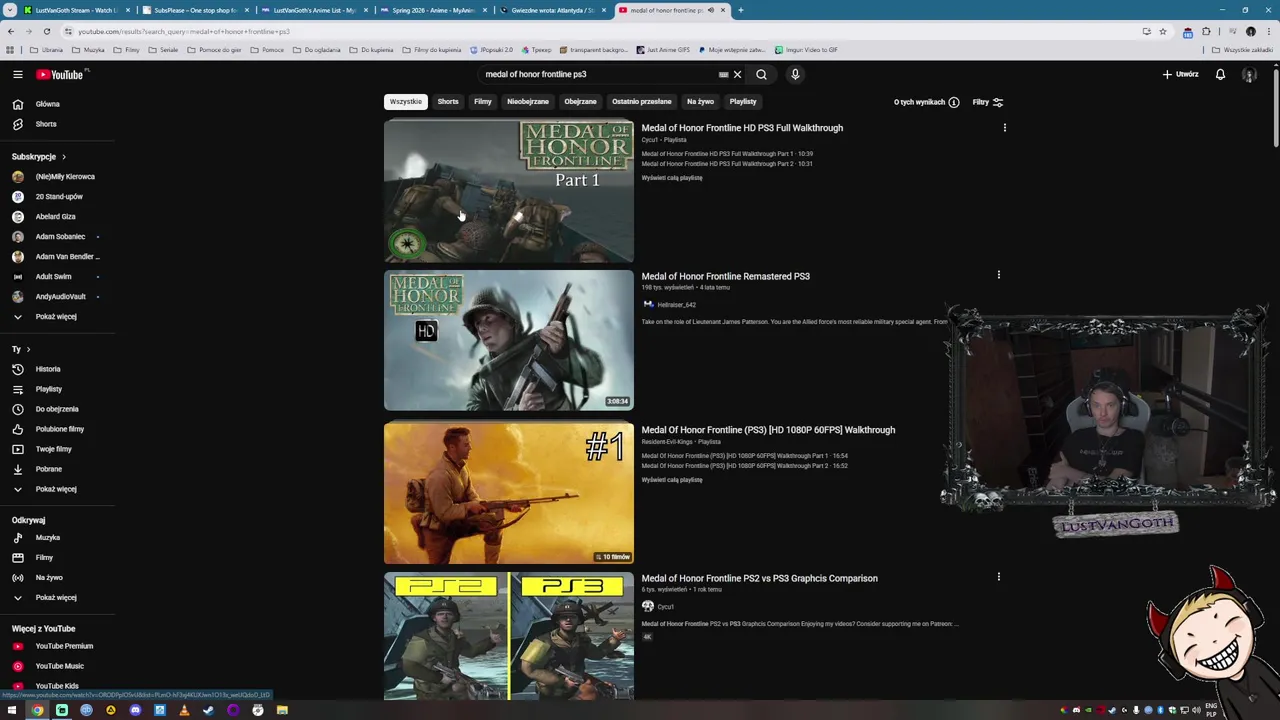Play the 'Part 1' Frontline walkthrough thumbnail

pyautogui.click(x=508, y=192)
